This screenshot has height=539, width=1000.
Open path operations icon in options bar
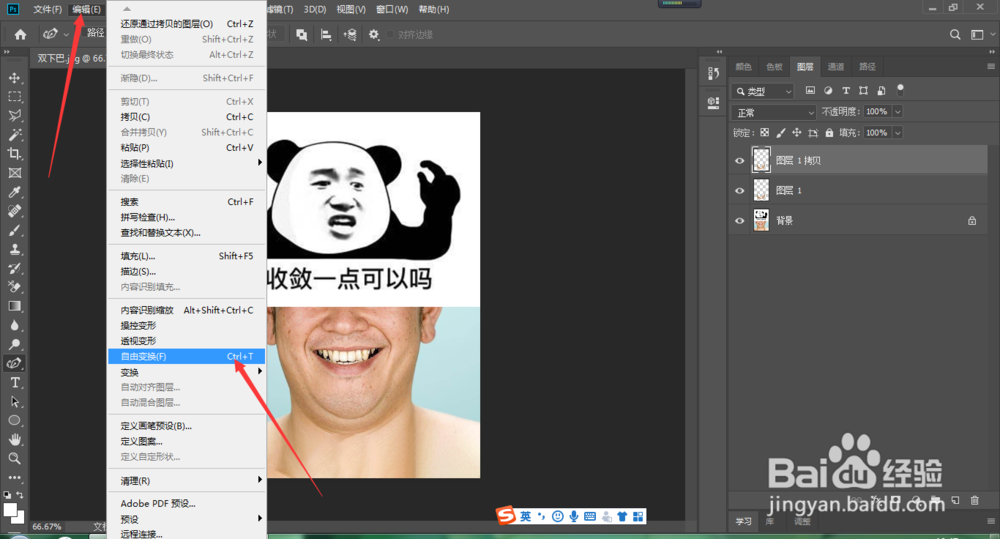302,34
